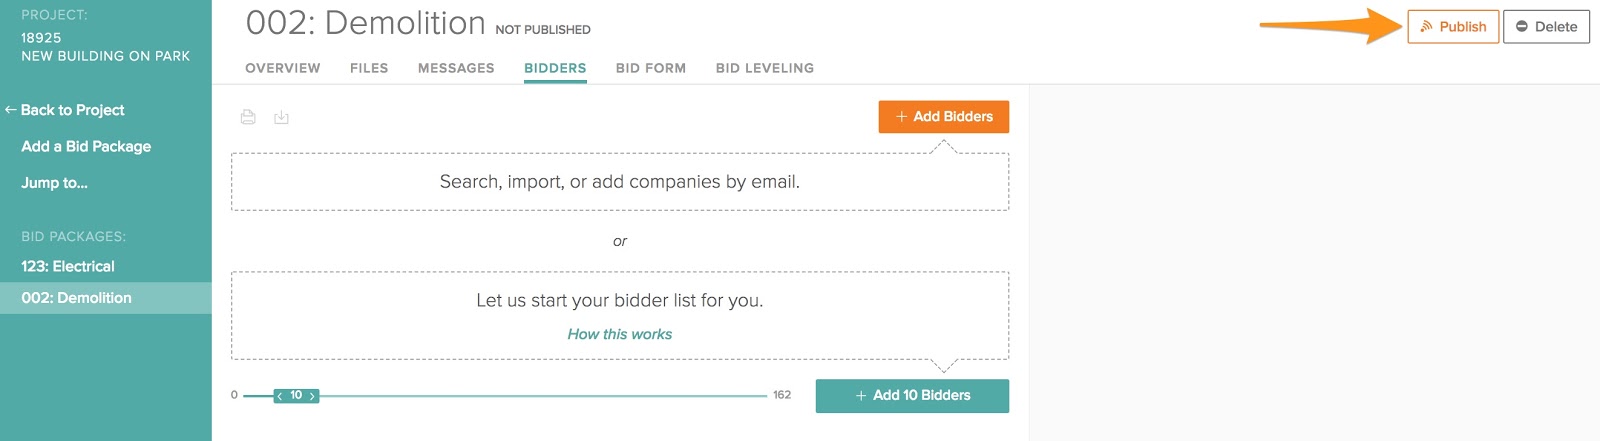Select the 002: Demolition bid package
This screenshot has height=441, width=1600.
[x=77, y=298]
